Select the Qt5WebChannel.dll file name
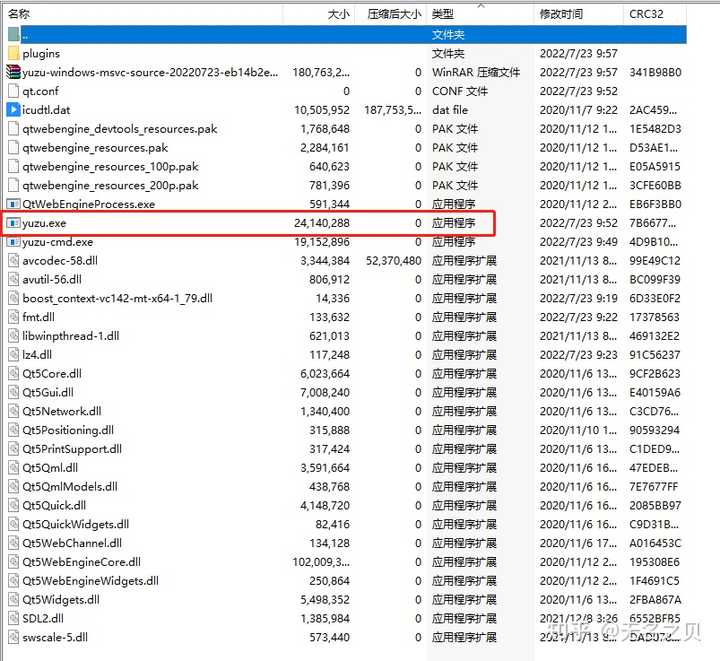This screenshot has width=720, height=661. pyautogui.click(x=72, y=543)
